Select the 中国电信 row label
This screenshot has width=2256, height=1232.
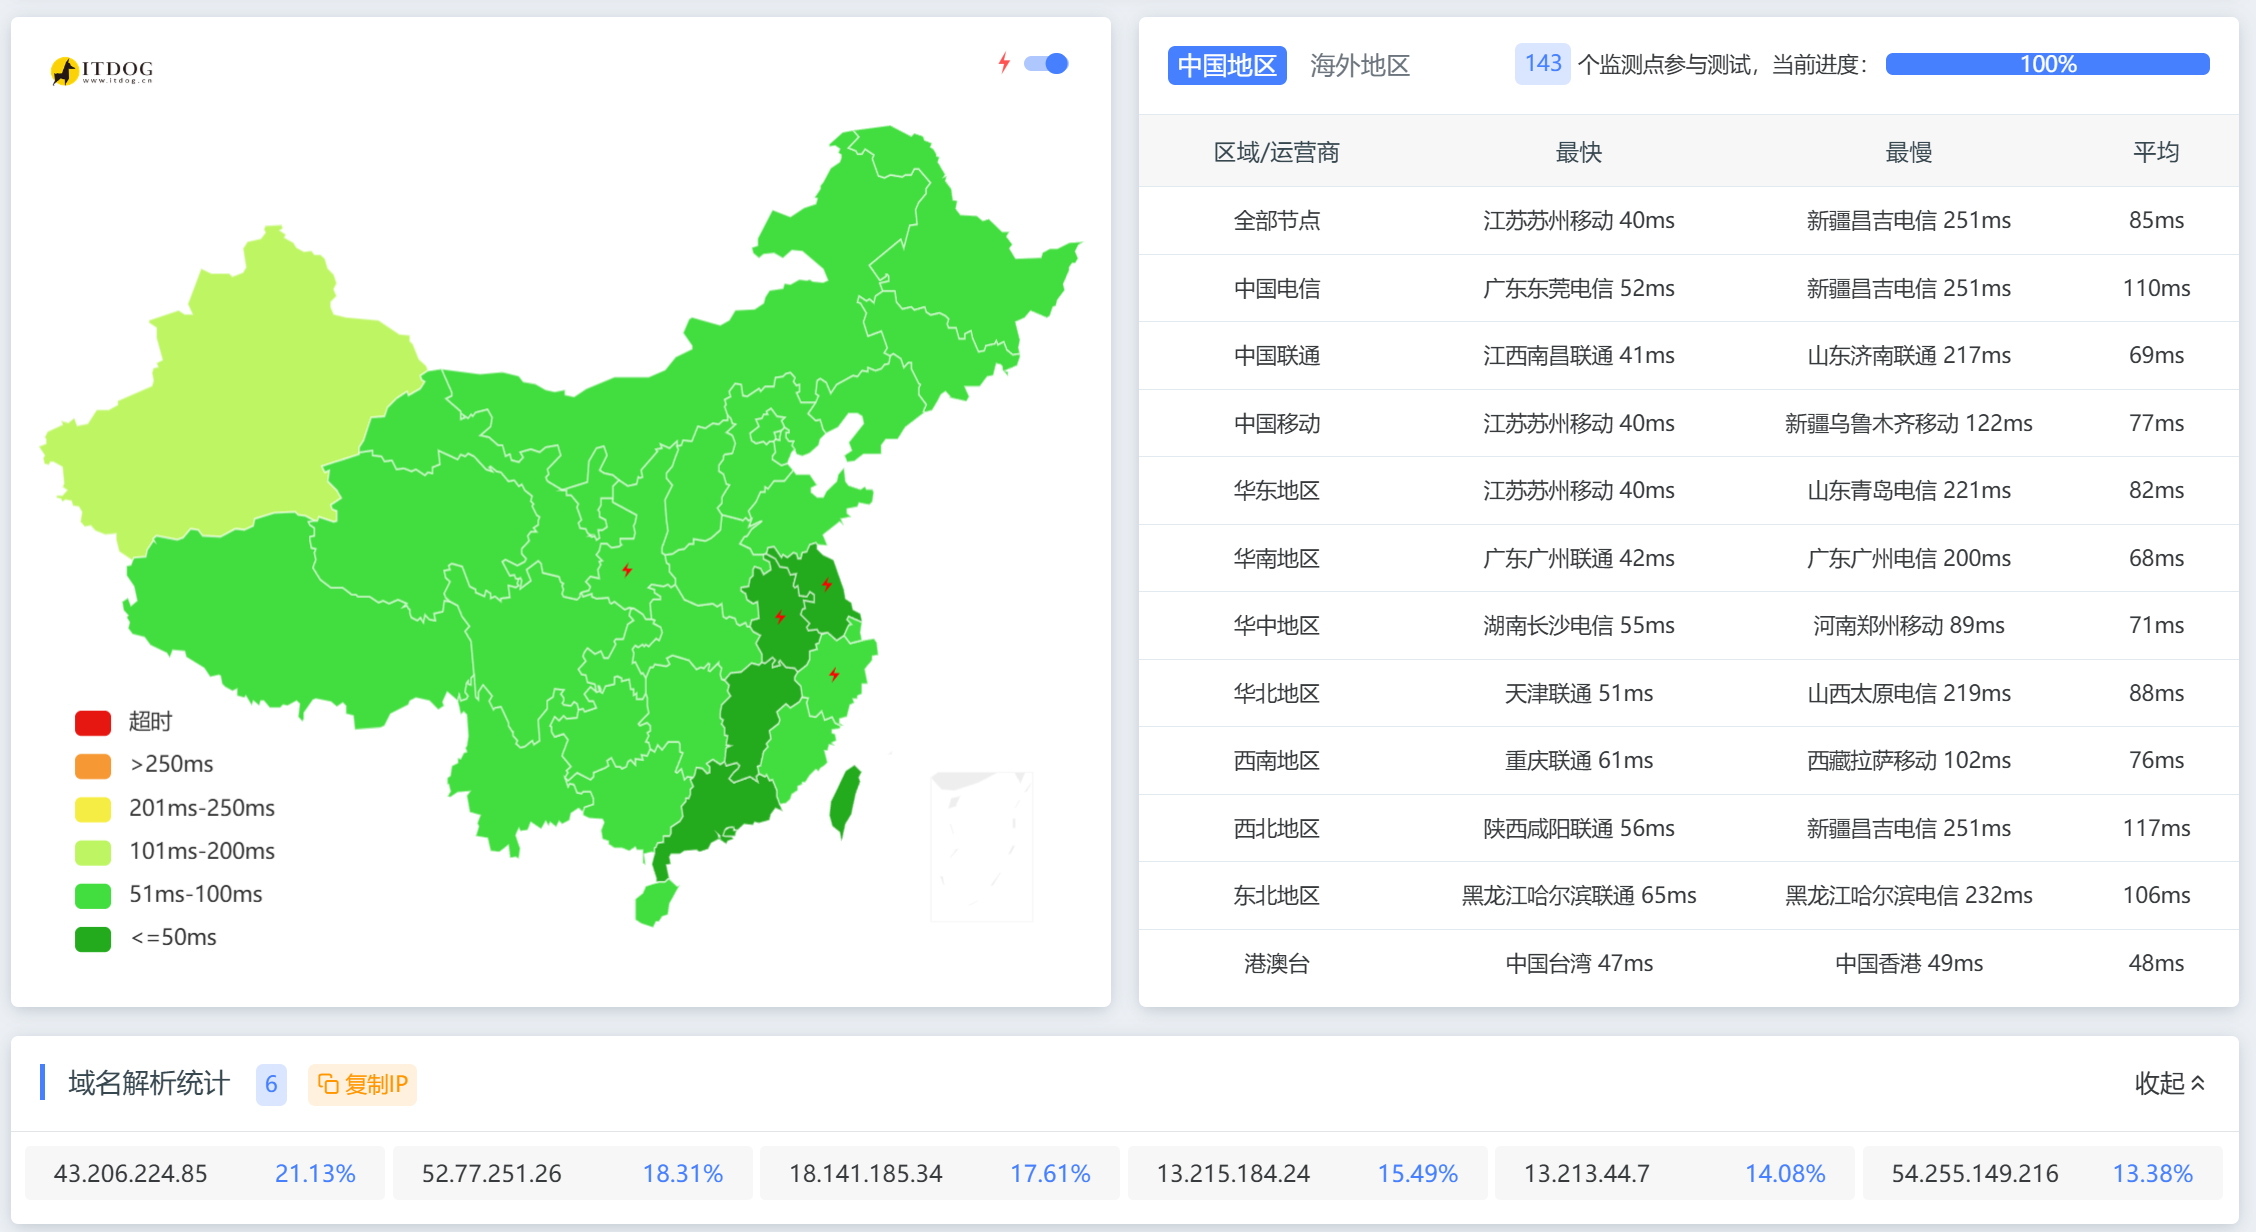click(x=1276, y=288)
